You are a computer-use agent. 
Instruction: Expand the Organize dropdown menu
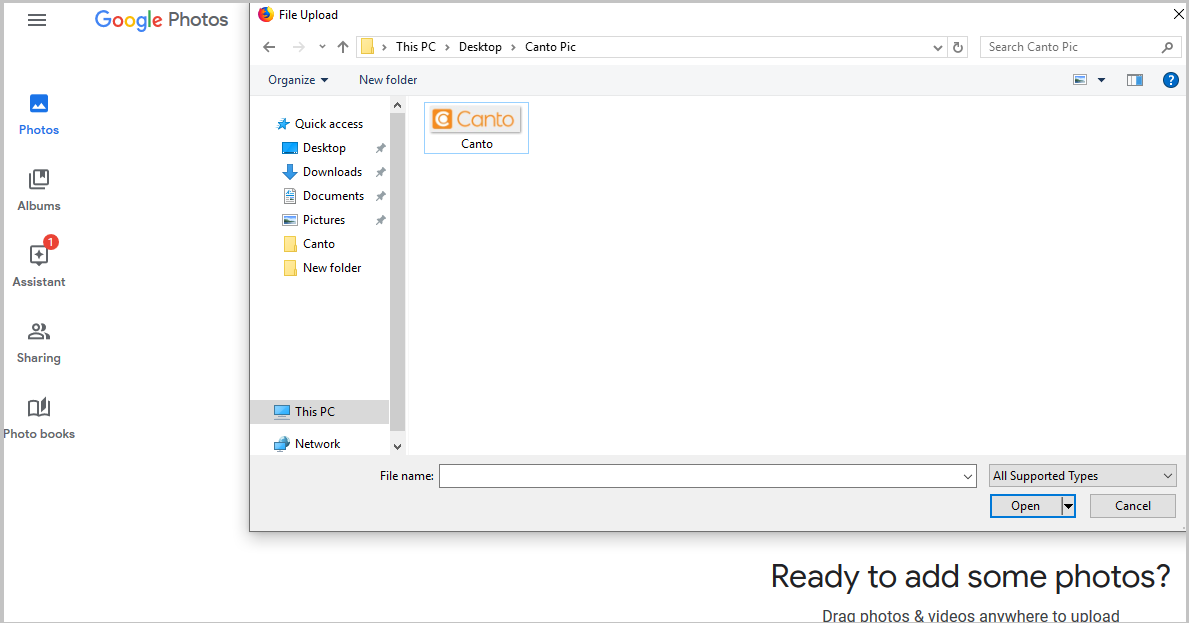298,80
